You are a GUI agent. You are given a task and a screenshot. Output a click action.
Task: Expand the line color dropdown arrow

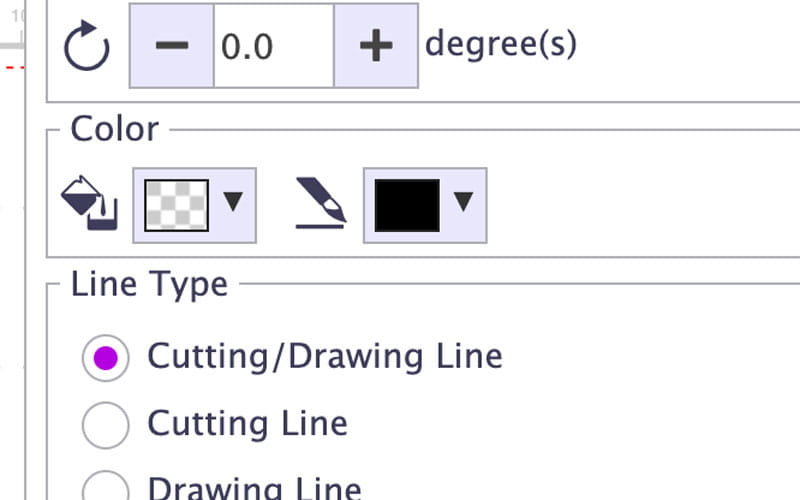463,203
